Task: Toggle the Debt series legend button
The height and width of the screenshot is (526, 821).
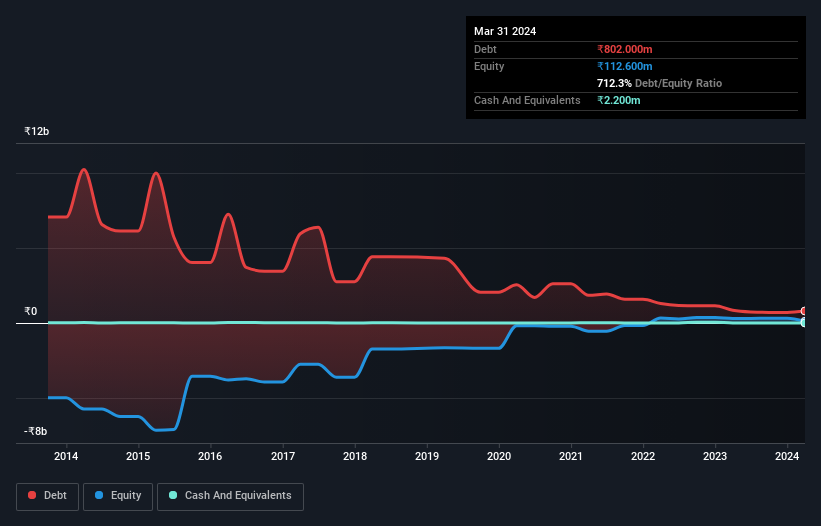Action: (x=48, y=496)
